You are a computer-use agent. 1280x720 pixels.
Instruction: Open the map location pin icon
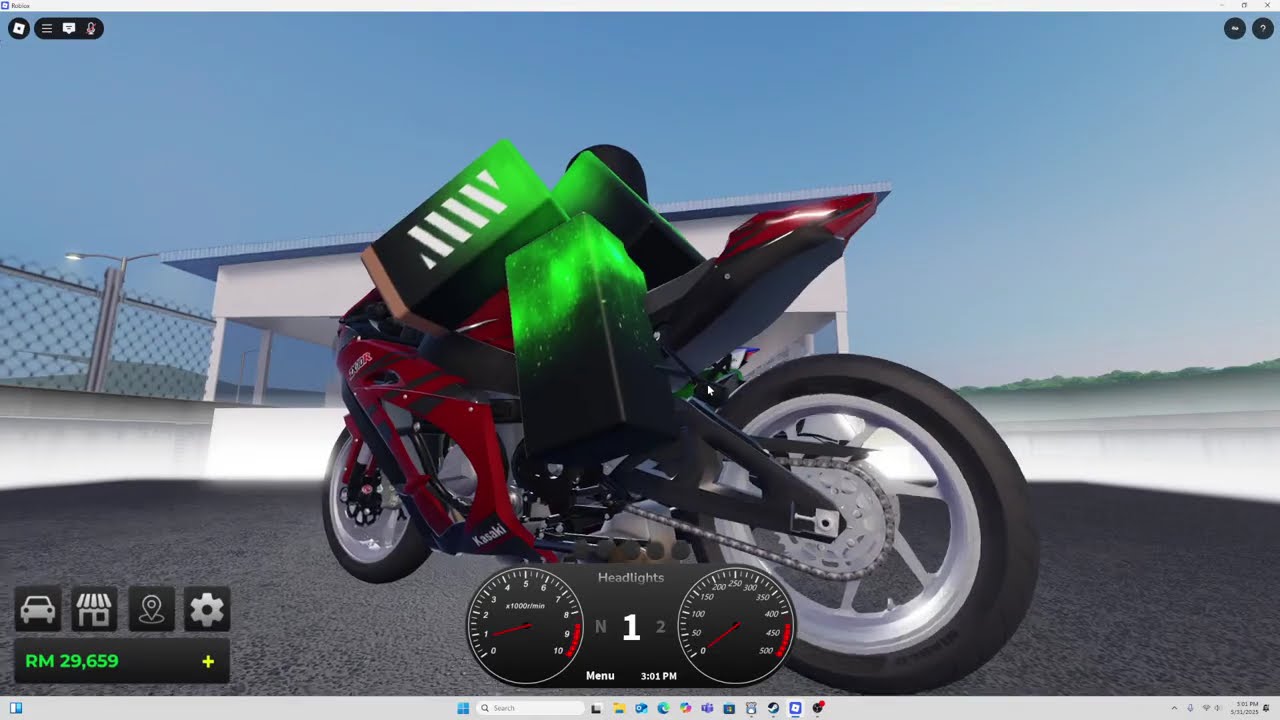(x=151, y=609)
